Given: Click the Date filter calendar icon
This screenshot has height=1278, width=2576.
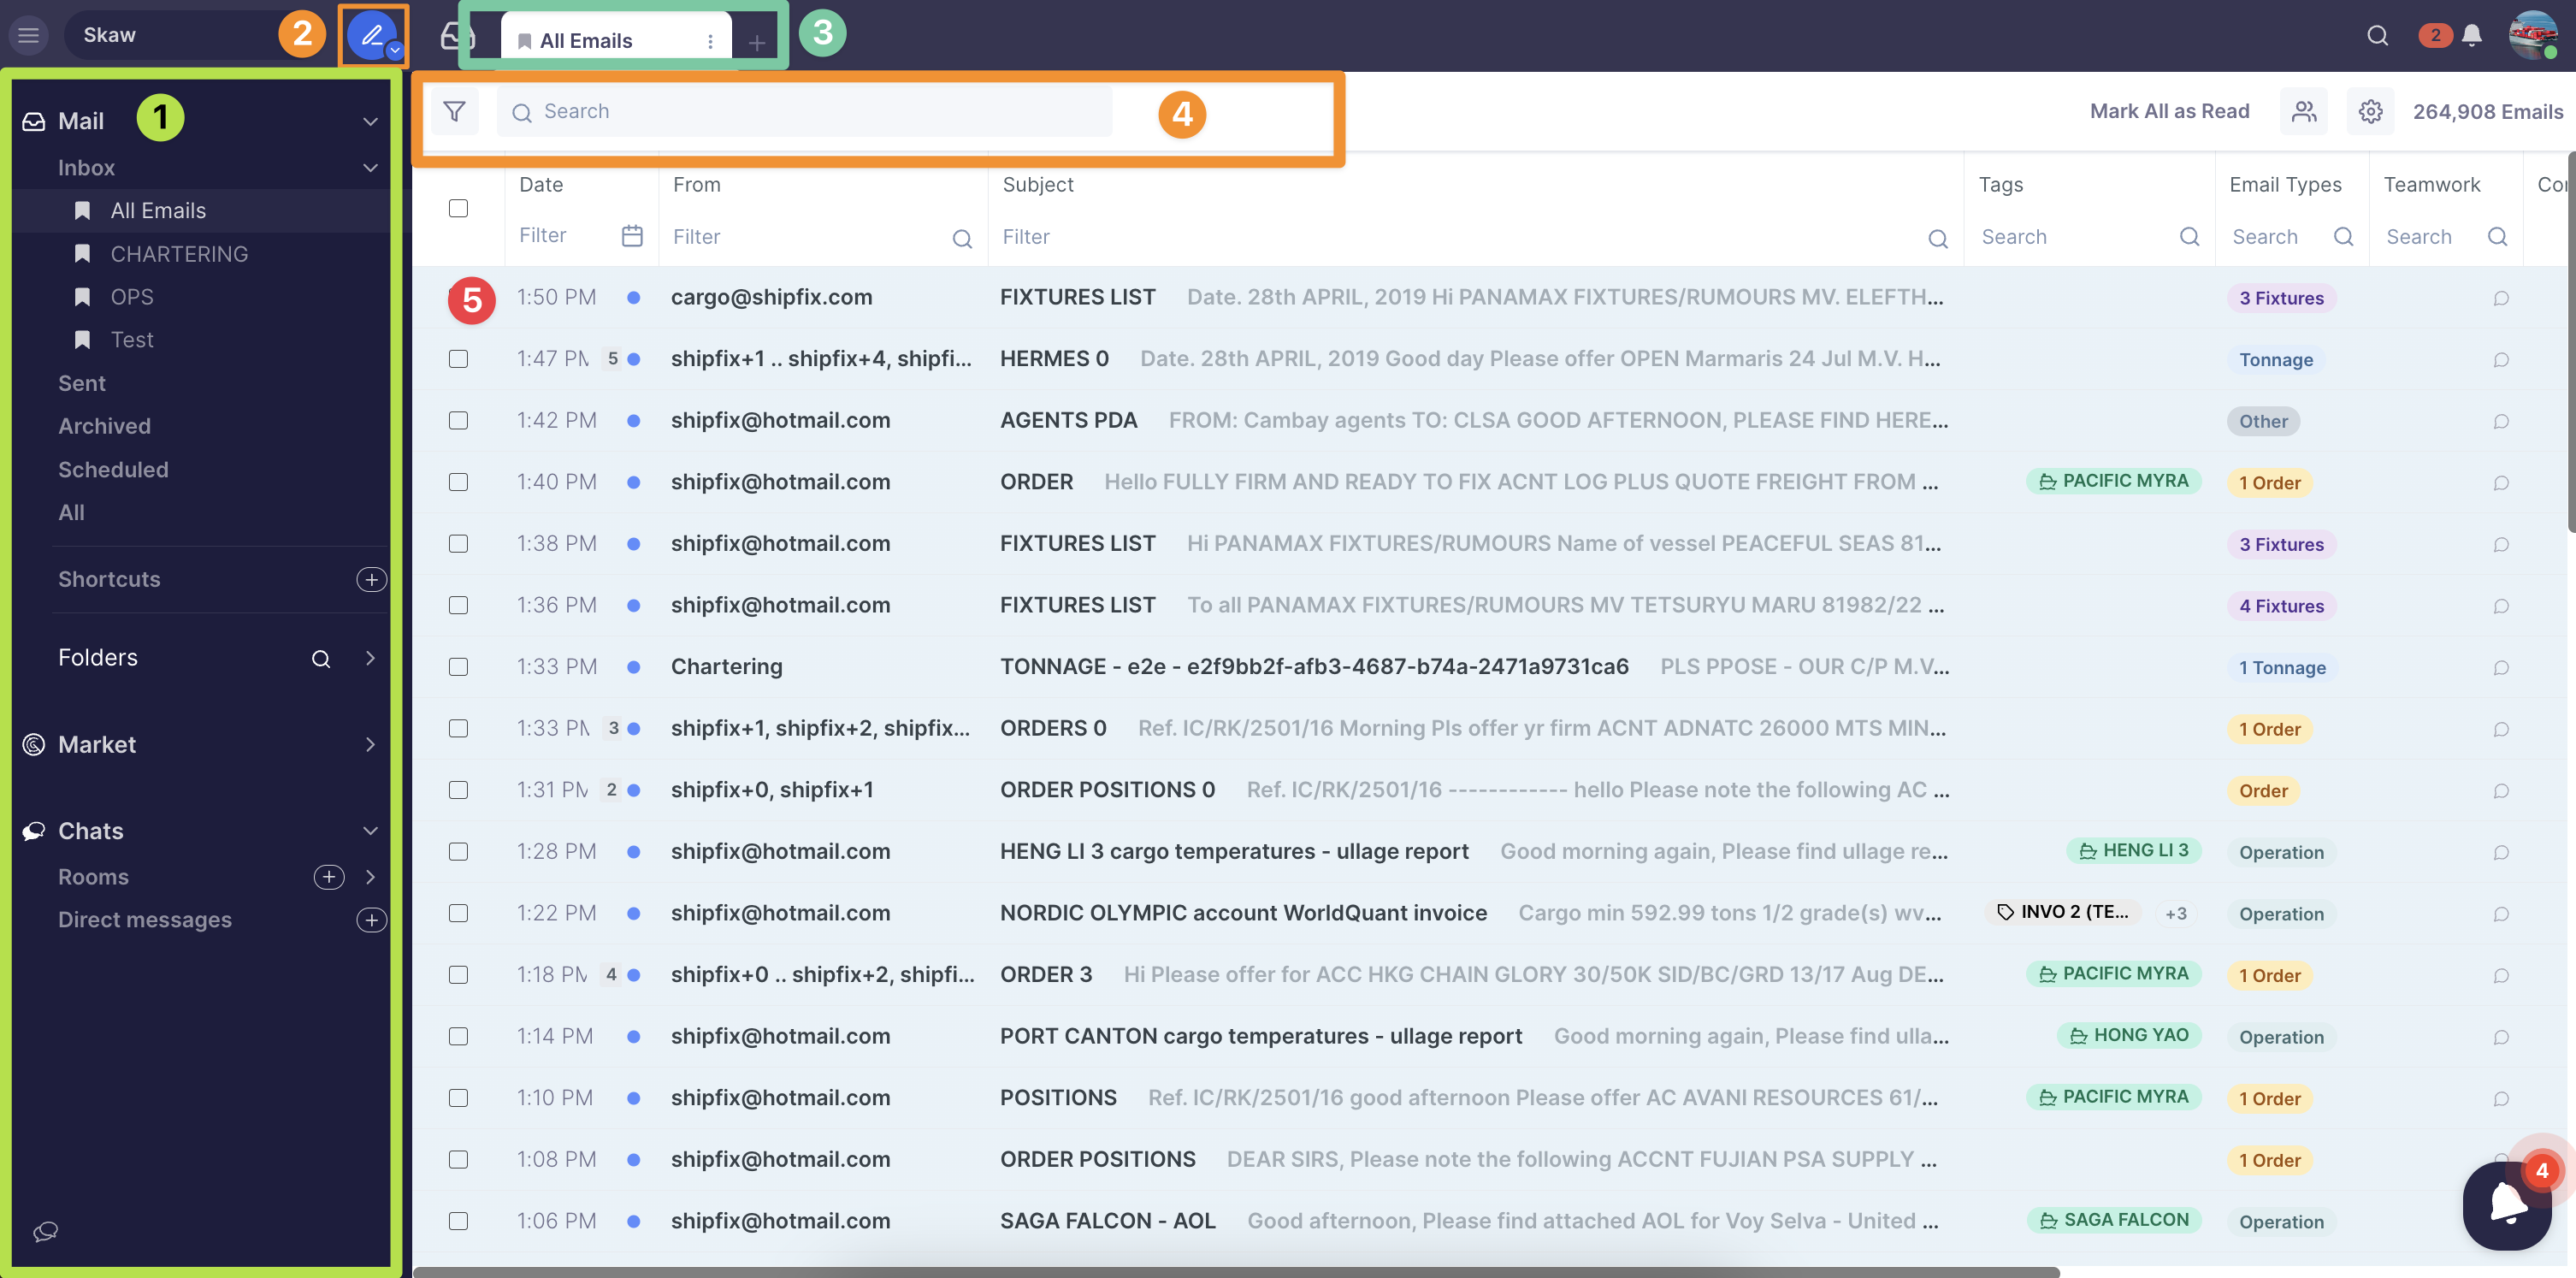Looking at the screenshot, I should [x=631, y=236].
